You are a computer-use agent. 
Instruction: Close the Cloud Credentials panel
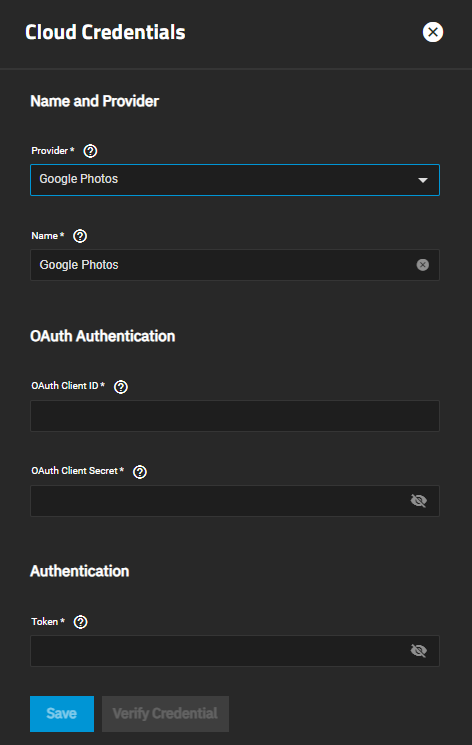(433, 32)
